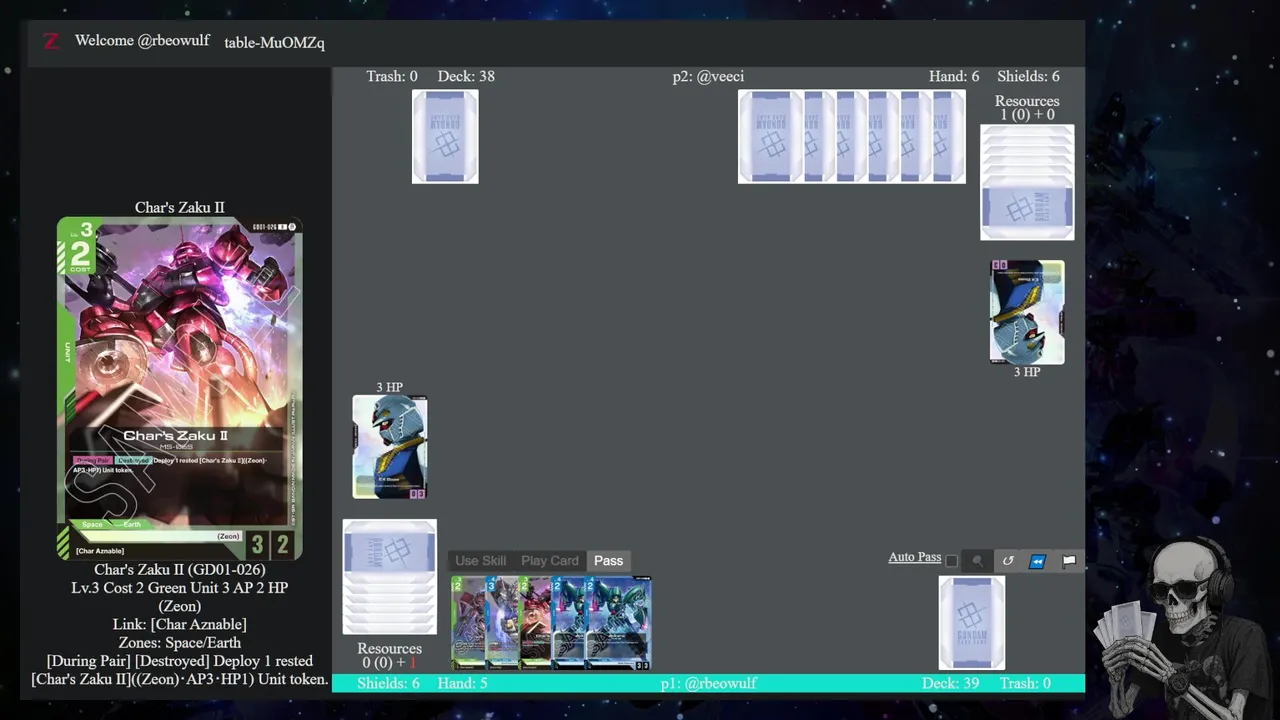Viewport: 1280px width, 720px height.
Task: Click the Auto Pass underlined label
Action: [x=915, y=557]
